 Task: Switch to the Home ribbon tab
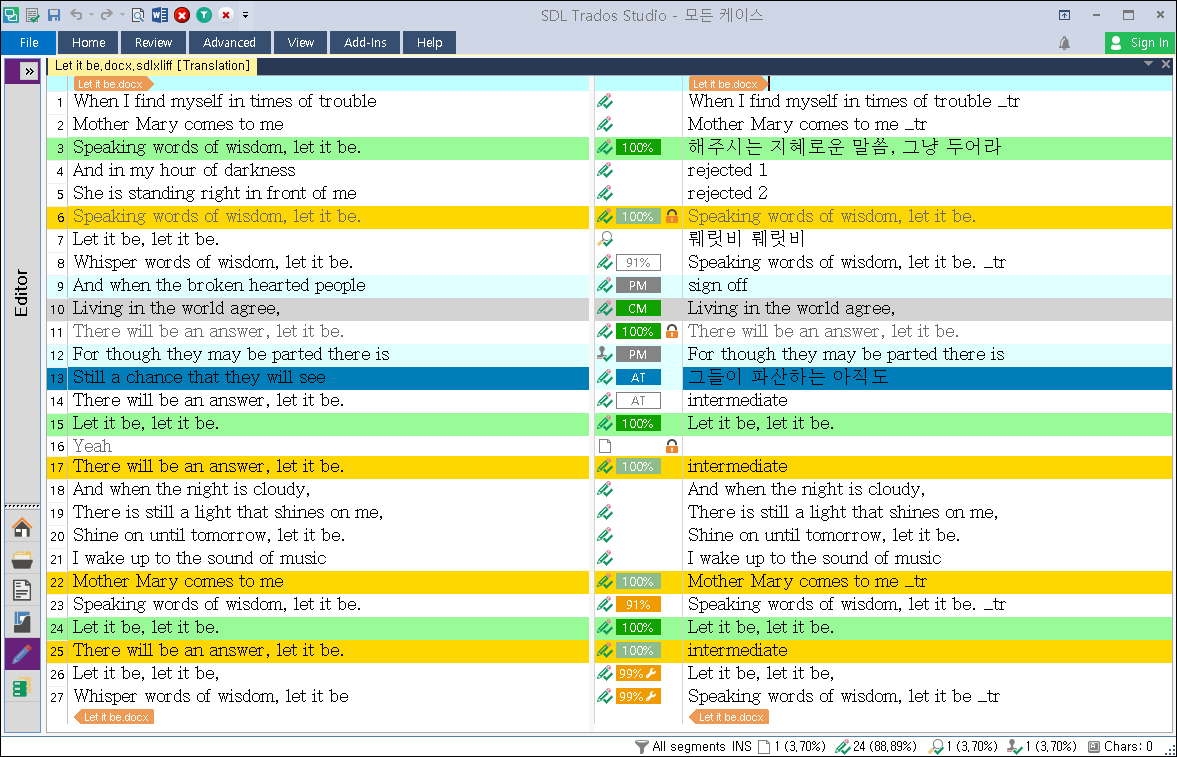[89, 43]
